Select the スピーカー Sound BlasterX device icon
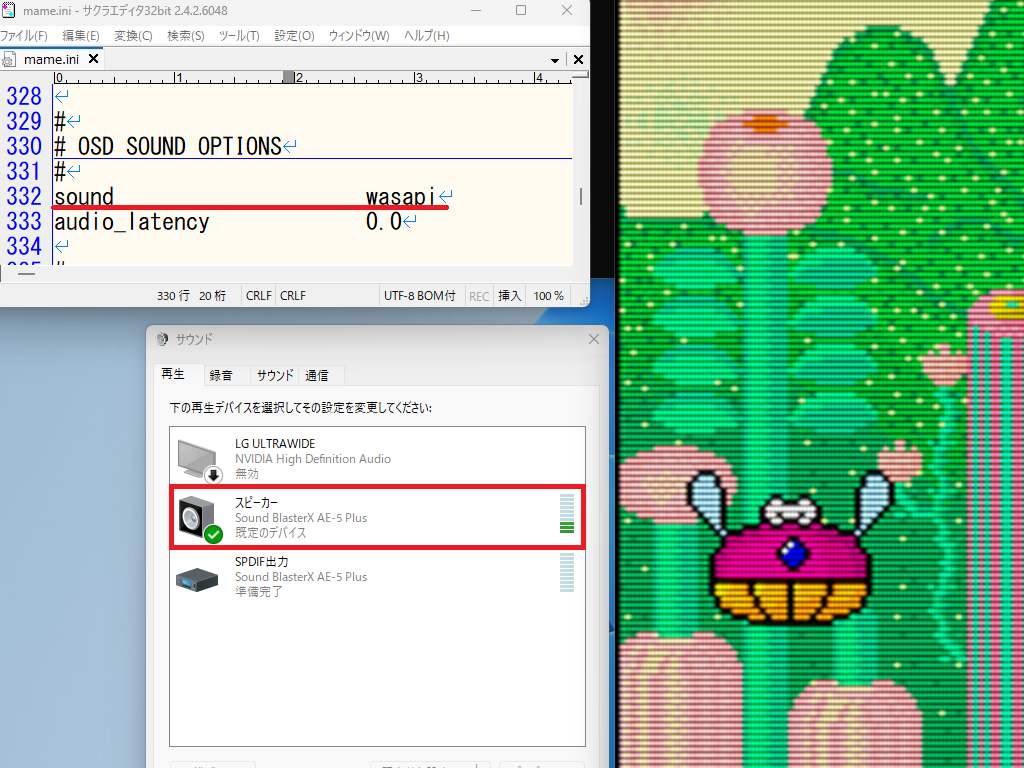 click(x=197, y=518)
